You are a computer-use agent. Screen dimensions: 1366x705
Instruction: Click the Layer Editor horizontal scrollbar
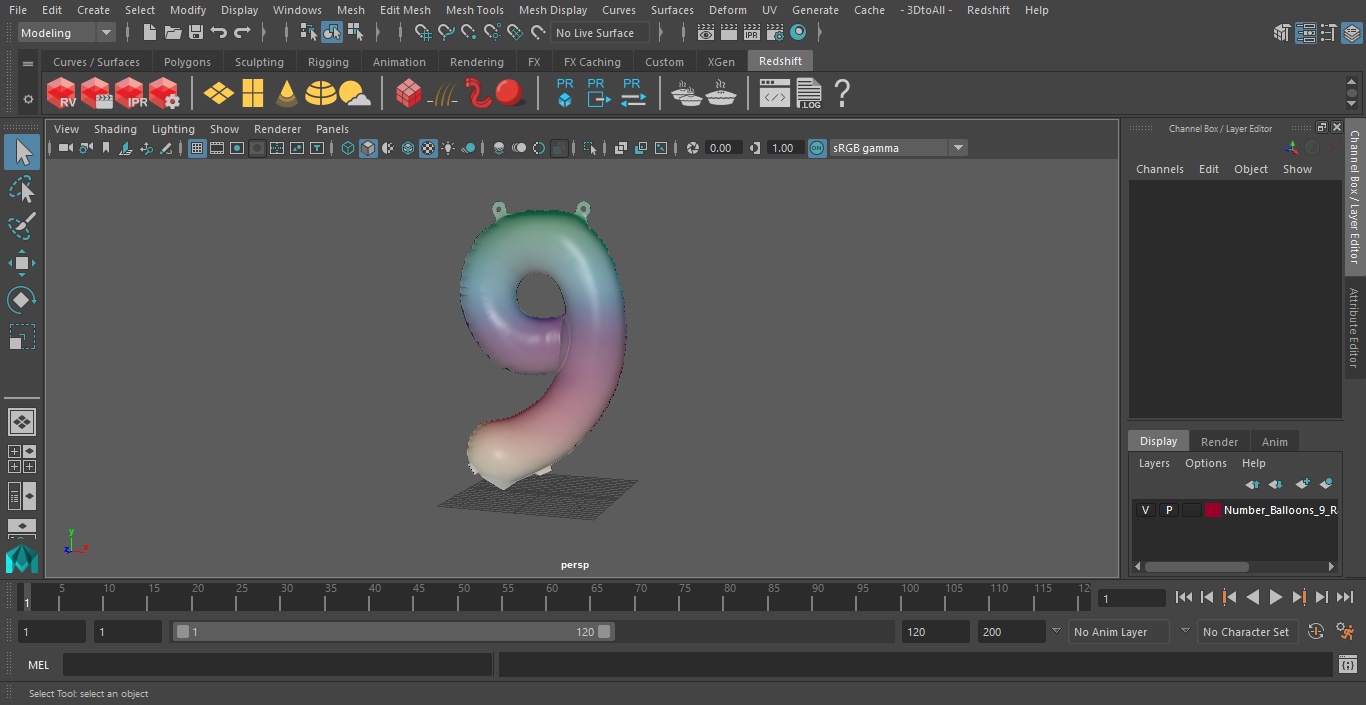[1196, 566]
